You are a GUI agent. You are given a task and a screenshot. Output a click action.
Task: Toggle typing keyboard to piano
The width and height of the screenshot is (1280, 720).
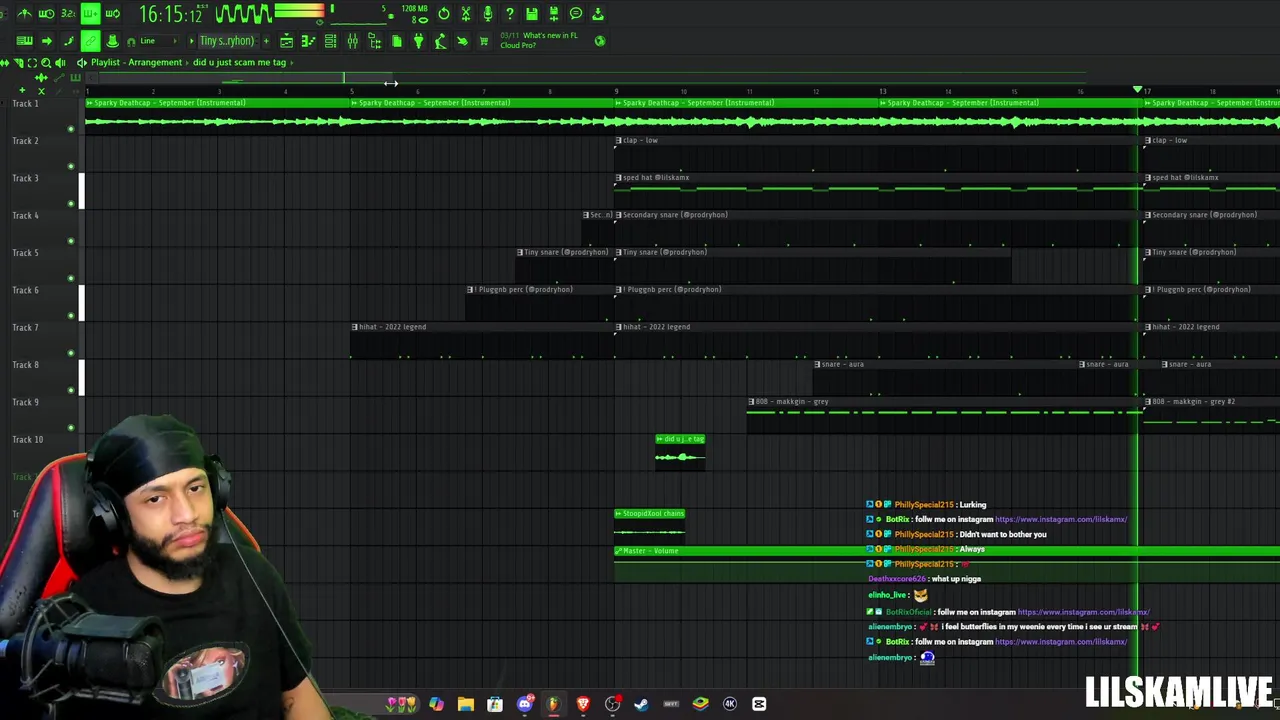(x=24, y=41)
